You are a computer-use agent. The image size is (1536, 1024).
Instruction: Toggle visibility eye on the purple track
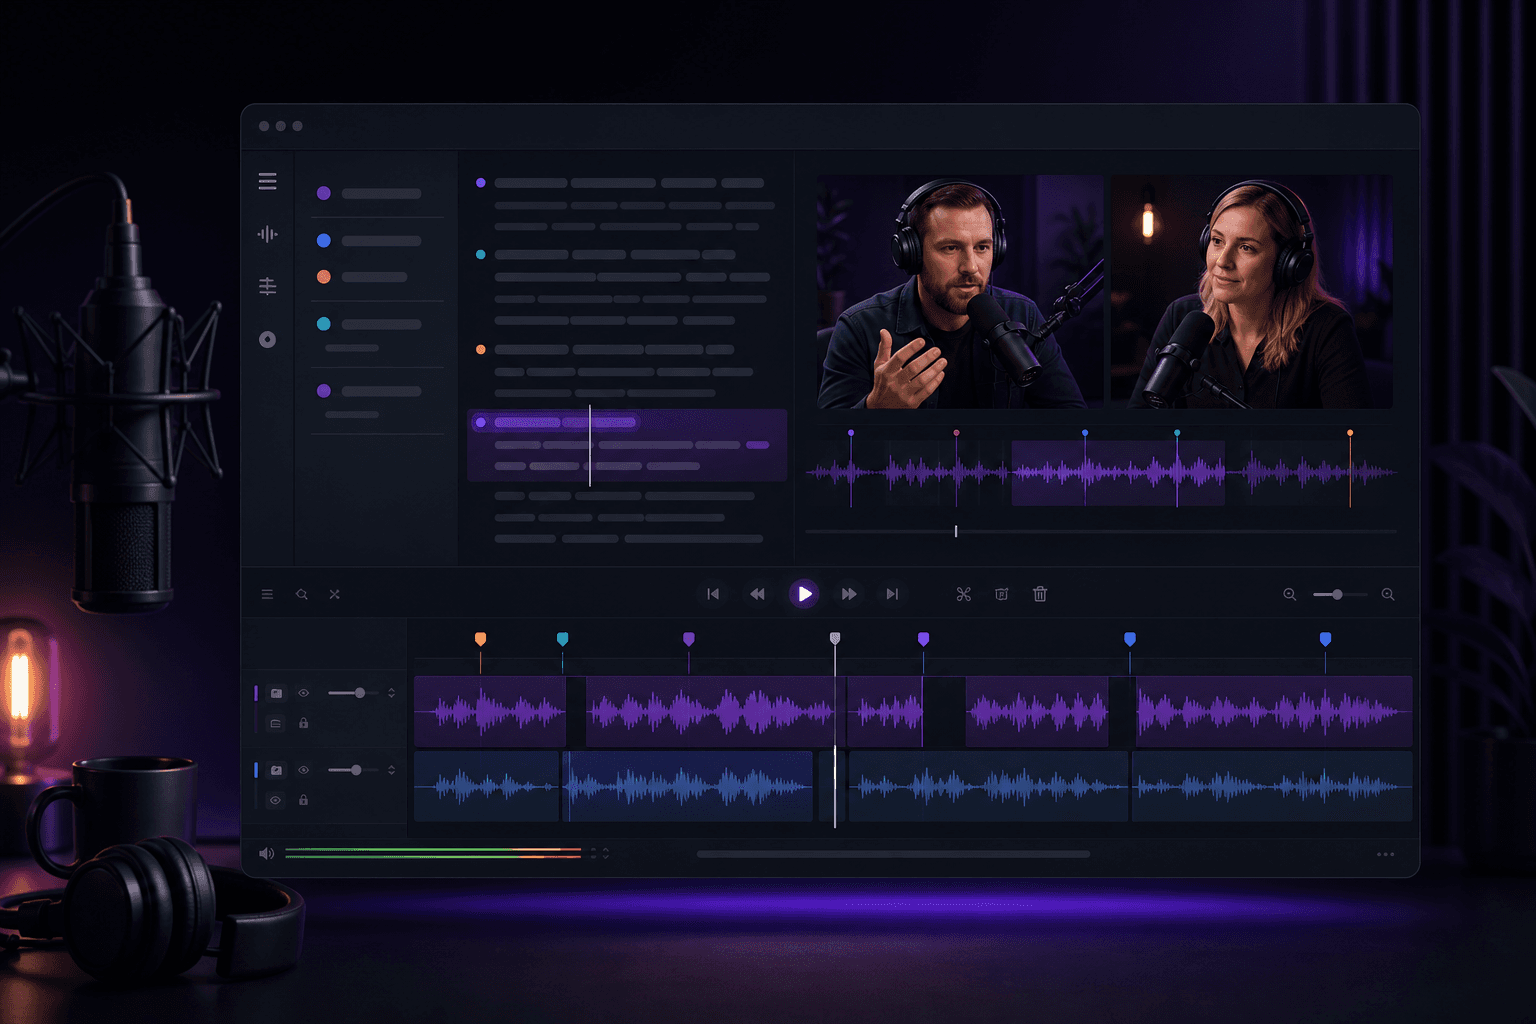click(x=304, y=693)
